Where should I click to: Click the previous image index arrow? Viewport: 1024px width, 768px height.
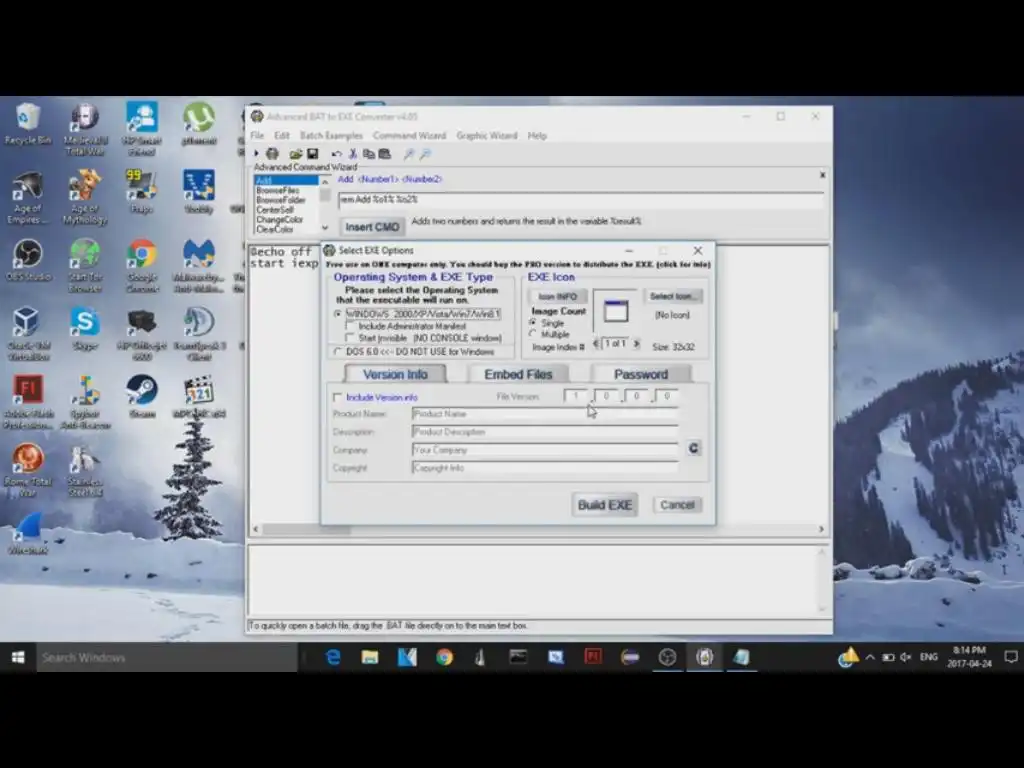[595, 344]
